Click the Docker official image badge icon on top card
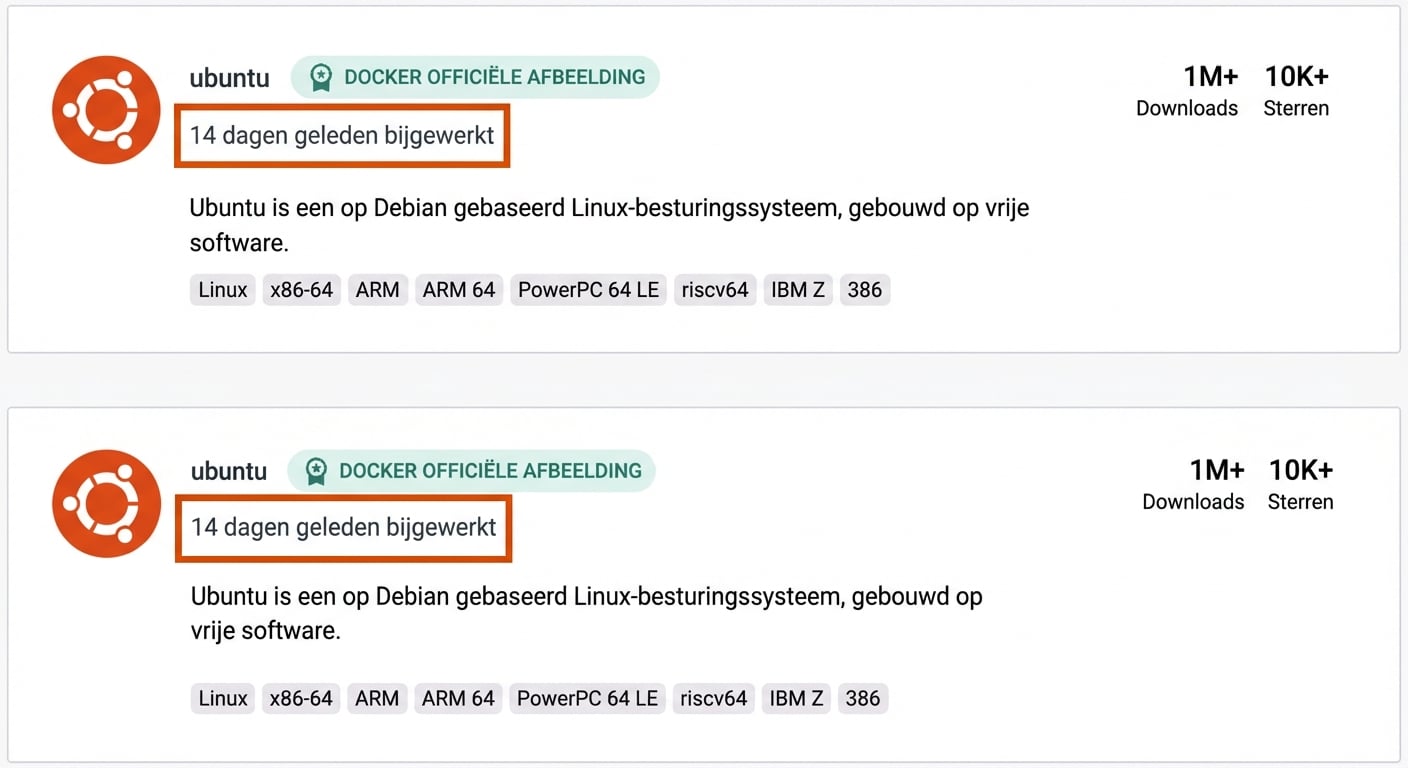This screenshot has height=768, width=1408. [x=320, y=76]
